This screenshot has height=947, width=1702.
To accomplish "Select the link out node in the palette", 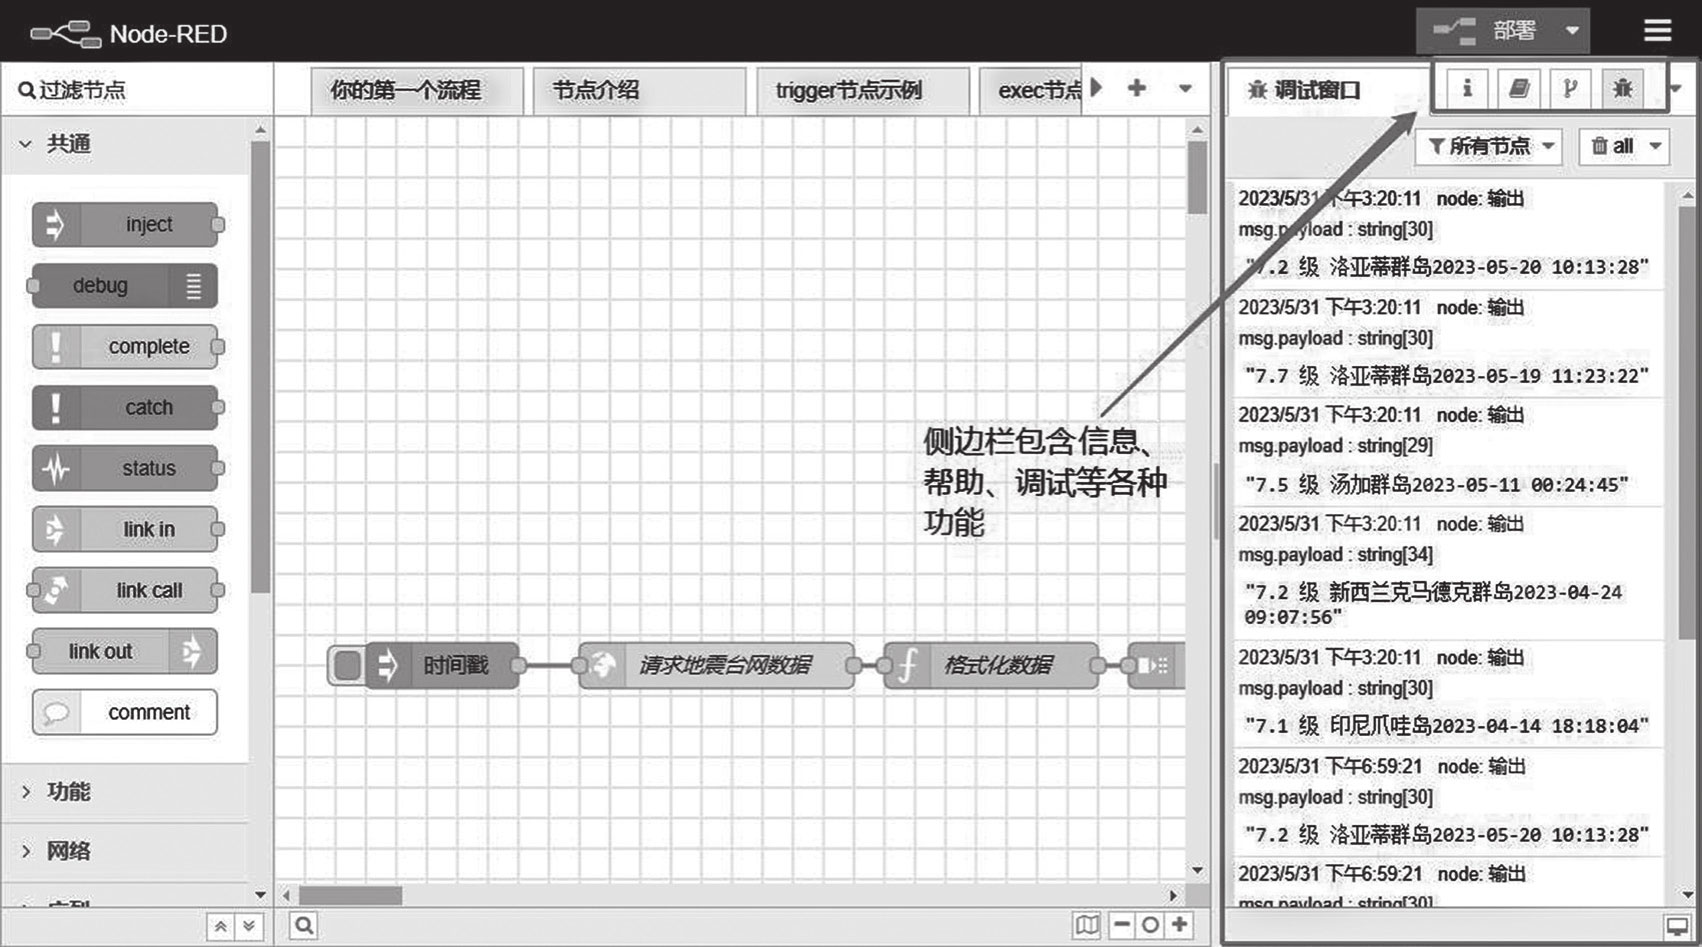I will tap(125, 651).
